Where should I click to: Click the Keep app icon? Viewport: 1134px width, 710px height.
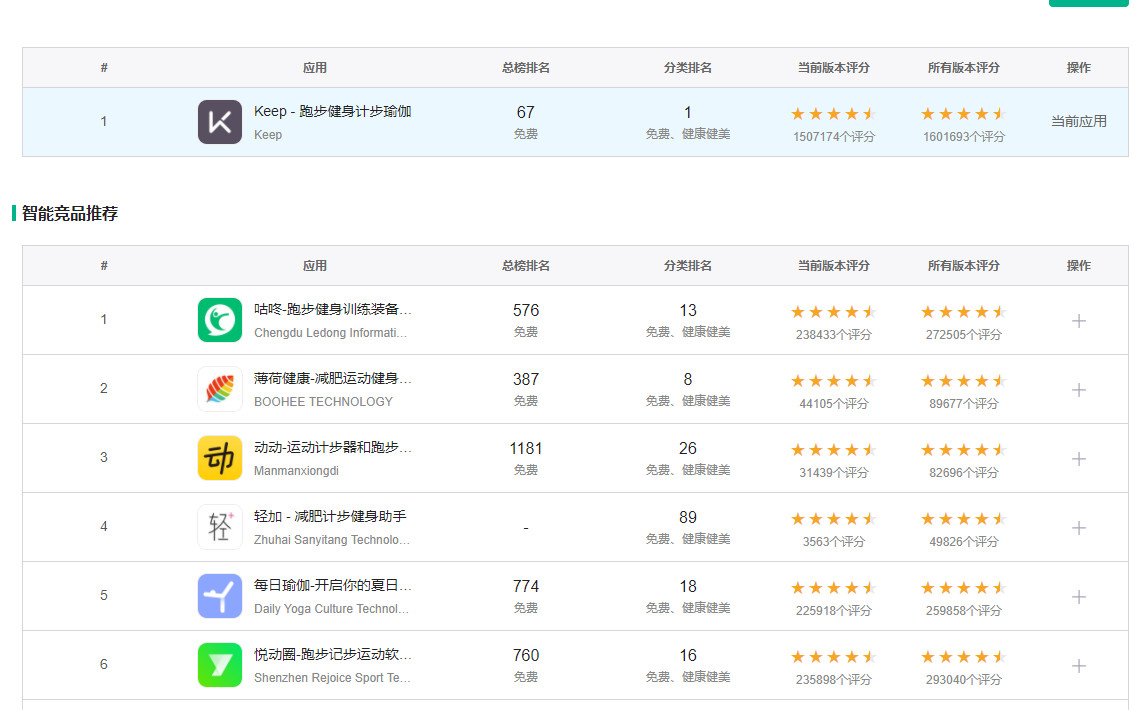coord(220,122)
